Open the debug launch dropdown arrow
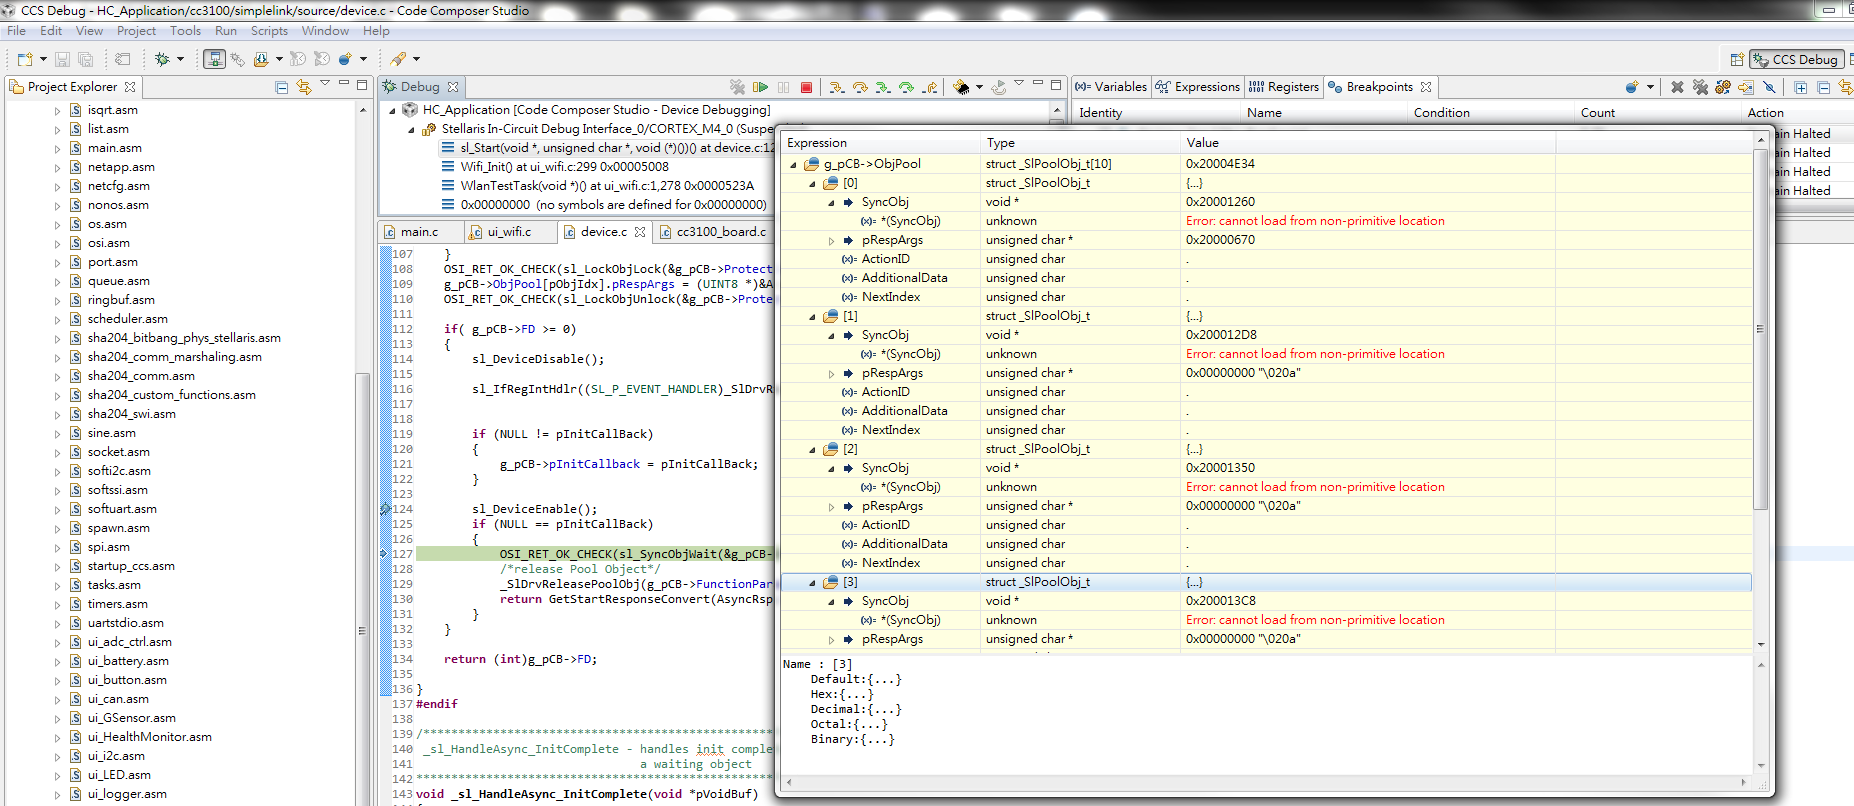 coord(181,59)
